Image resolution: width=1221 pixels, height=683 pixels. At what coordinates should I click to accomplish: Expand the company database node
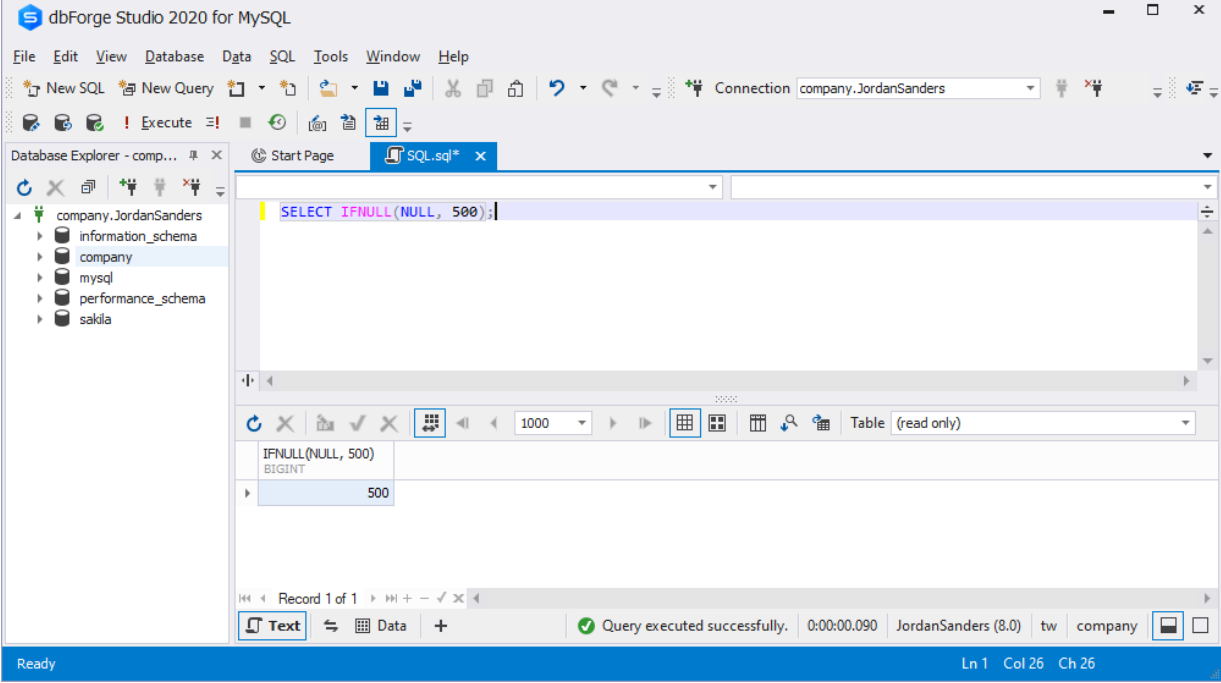coord(40,257)
